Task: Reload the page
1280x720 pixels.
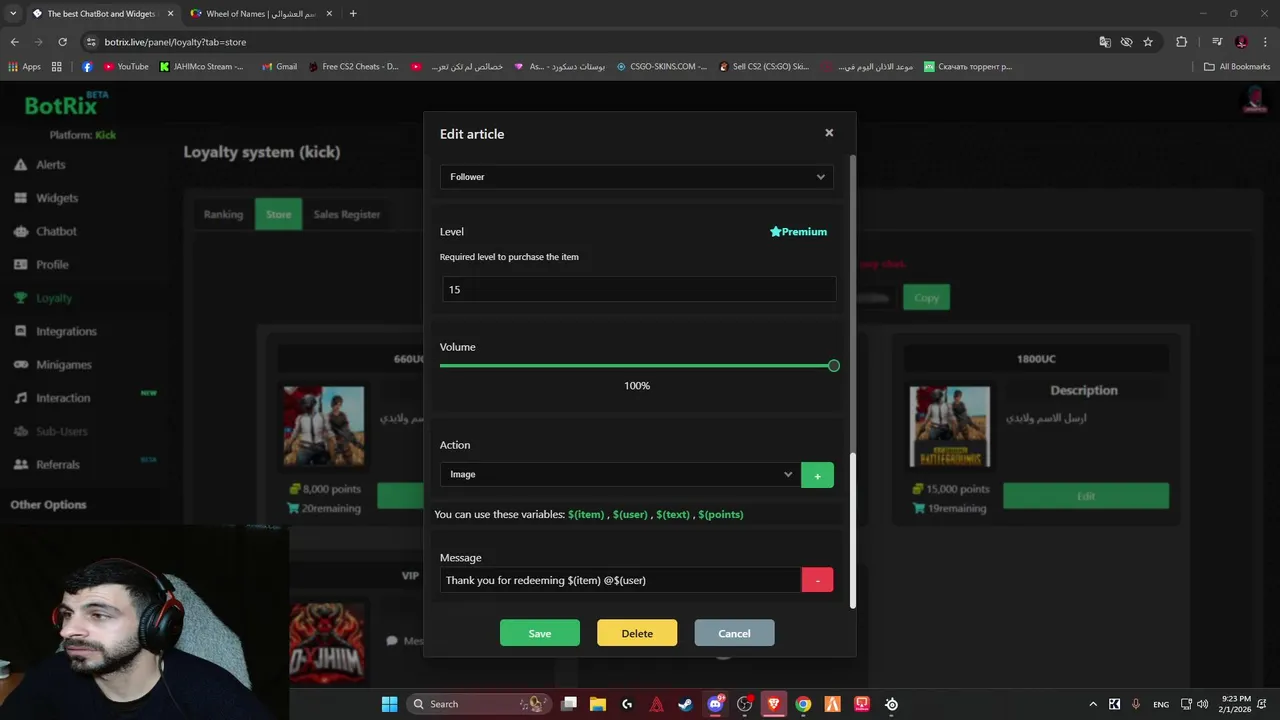Action: pos(62,42)
